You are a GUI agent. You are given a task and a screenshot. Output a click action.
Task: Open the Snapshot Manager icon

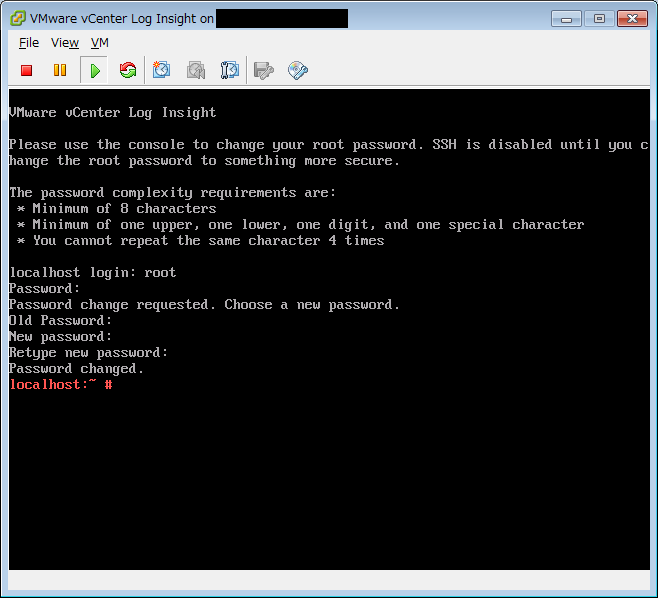click(x=230, y=70)
